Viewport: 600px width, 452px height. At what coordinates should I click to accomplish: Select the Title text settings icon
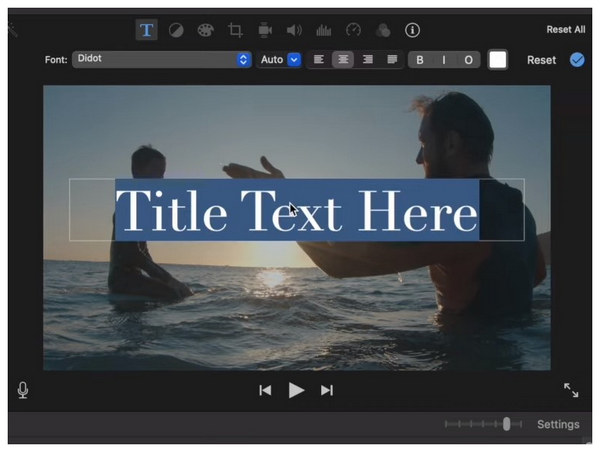click(x=146, y=30)
